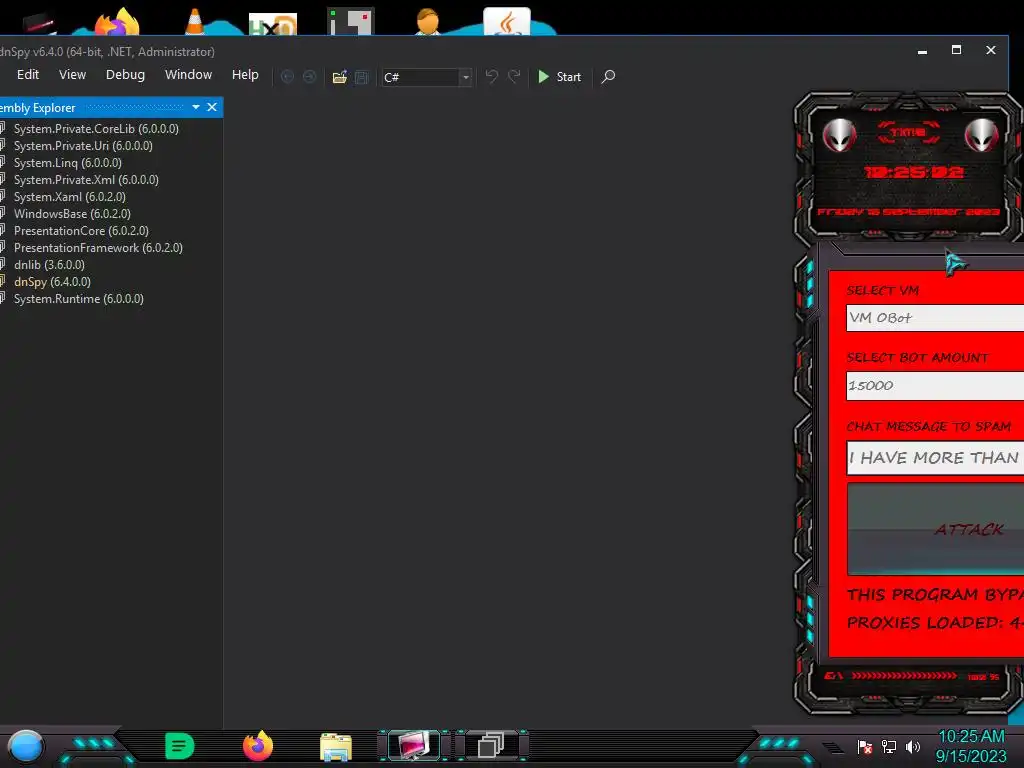Open the View menu
This screenshot has height=768, width=1024.
72,74
